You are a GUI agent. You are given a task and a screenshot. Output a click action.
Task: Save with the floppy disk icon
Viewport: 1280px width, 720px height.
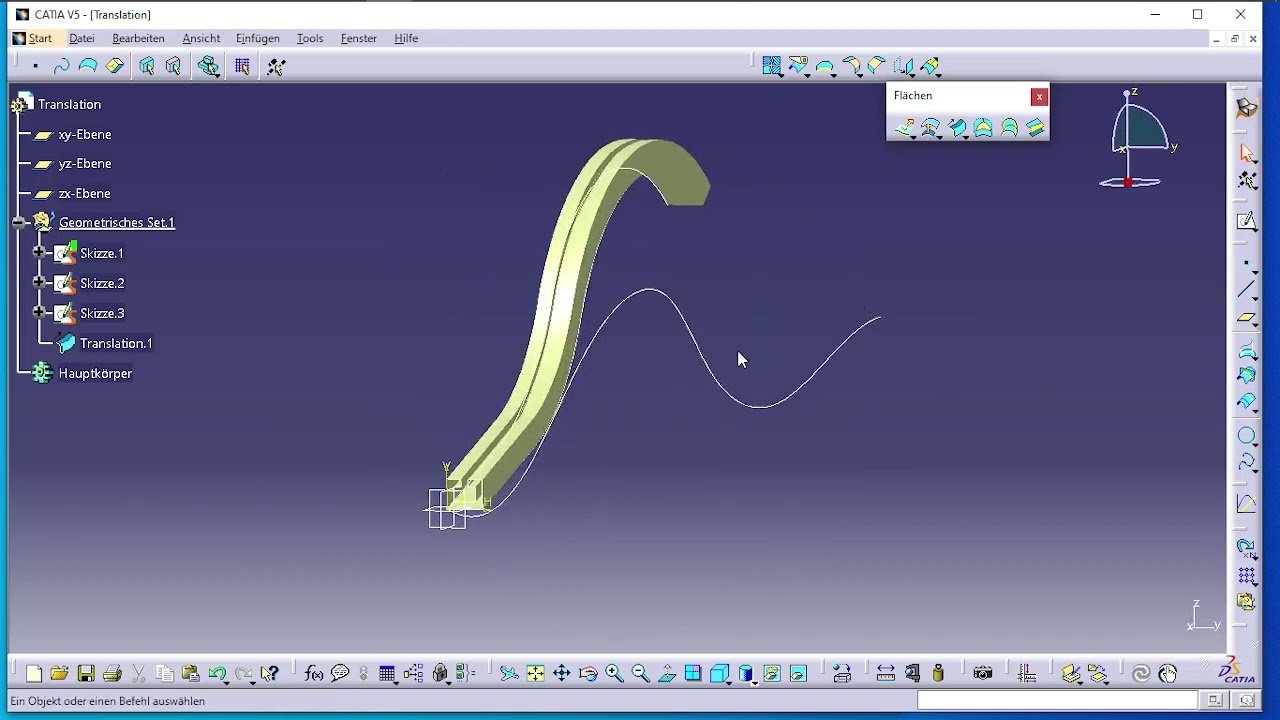(86, 674)
